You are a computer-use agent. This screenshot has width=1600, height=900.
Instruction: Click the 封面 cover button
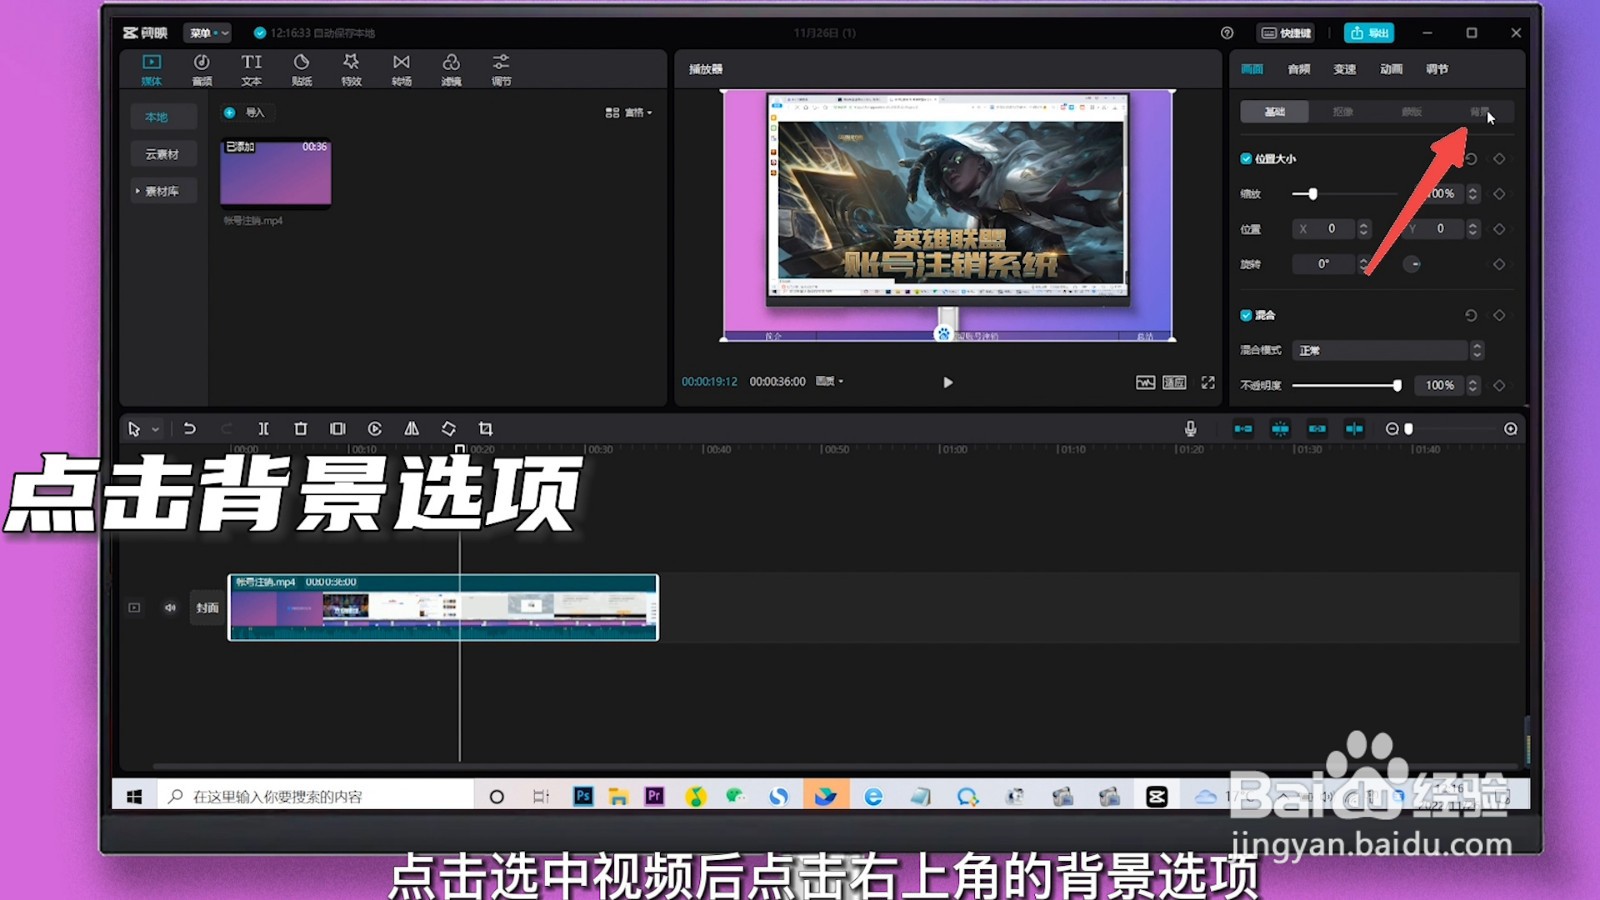[x=207, y=608]
